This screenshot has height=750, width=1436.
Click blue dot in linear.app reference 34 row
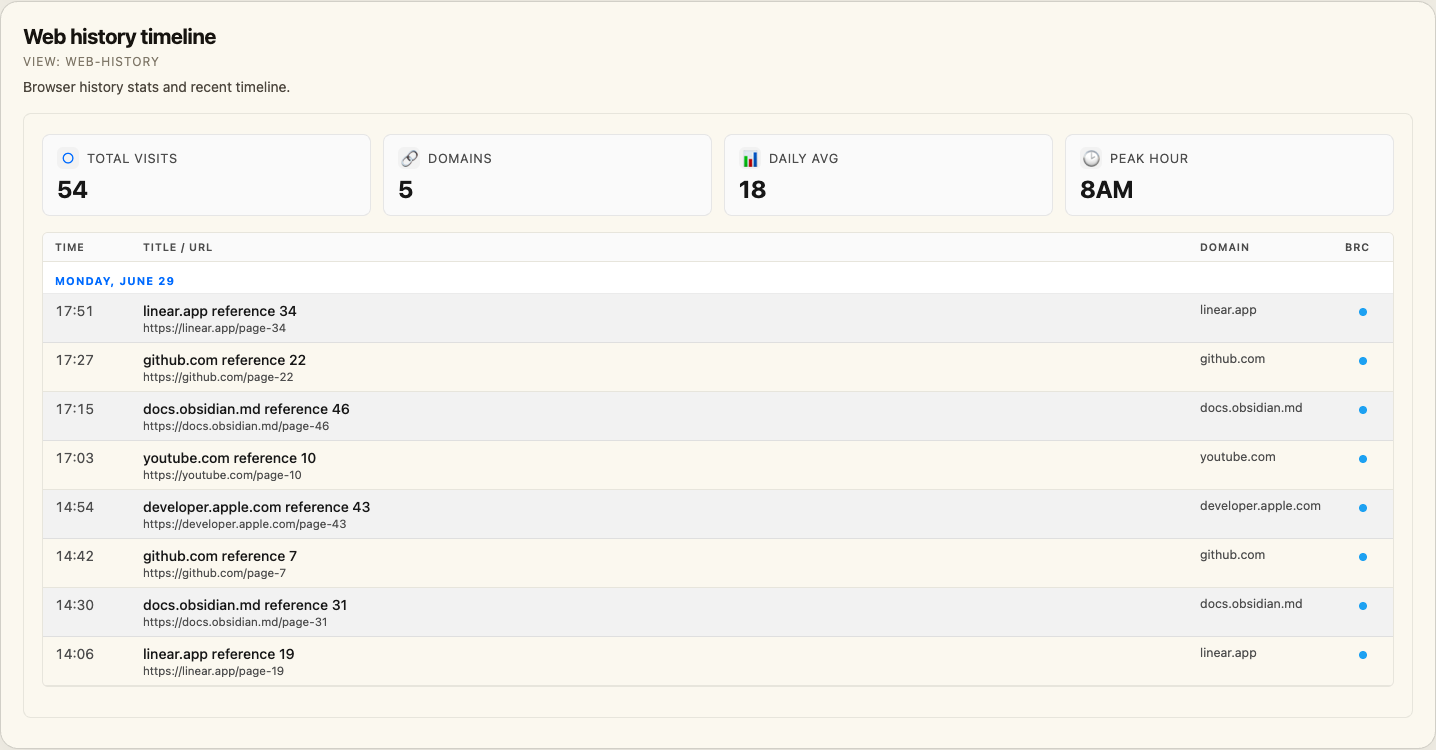pyautogui.click(x=1362, y=312)
